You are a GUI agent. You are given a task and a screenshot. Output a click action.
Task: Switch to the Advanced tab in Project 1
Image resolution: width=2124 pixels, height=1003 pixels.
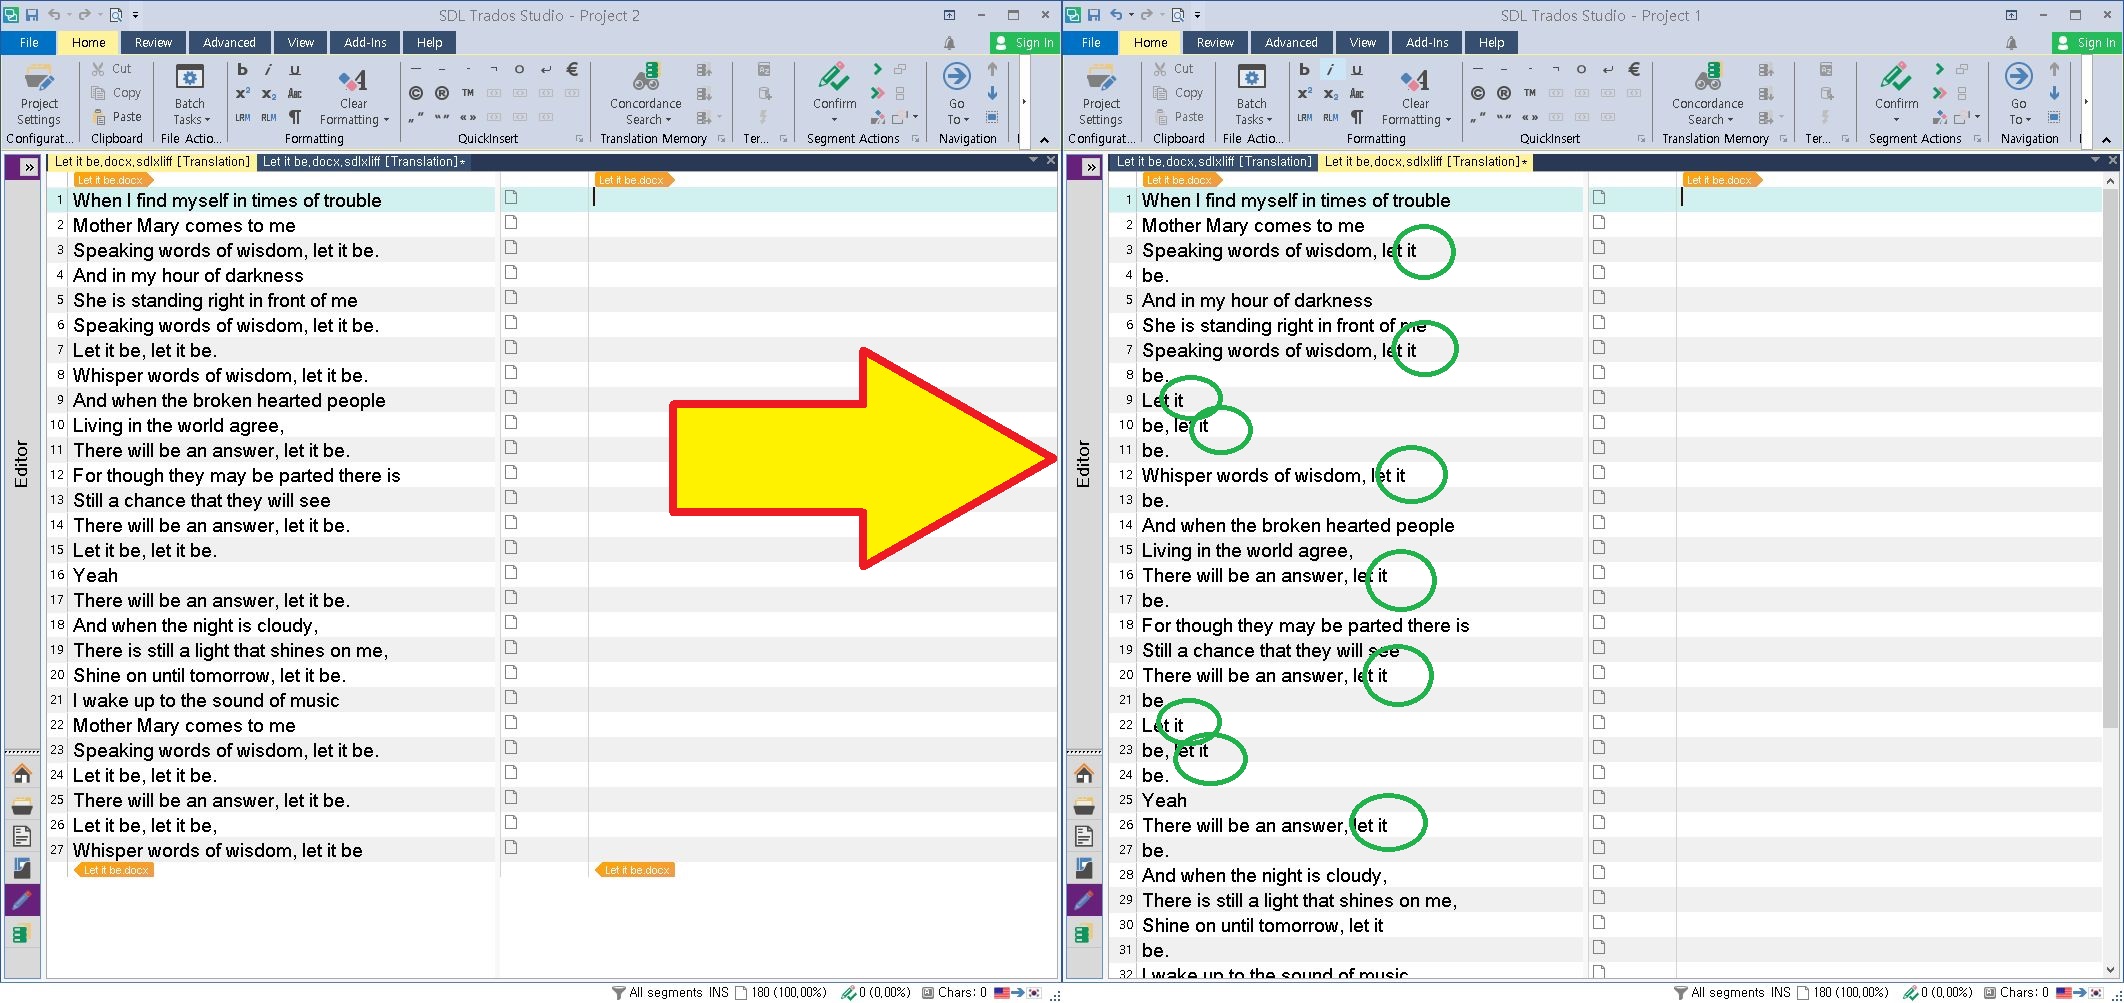(1291, 43)
